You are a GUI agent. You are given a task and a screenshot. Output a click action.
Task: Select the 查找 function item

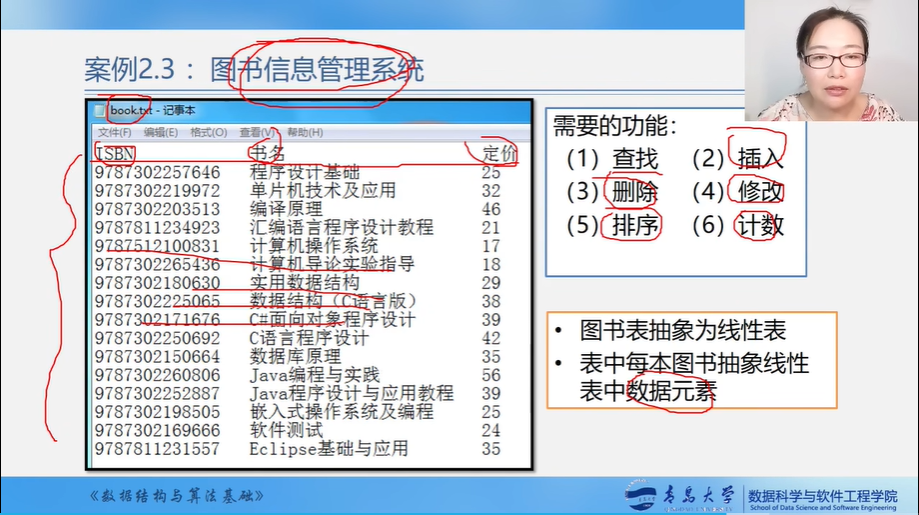635,159
